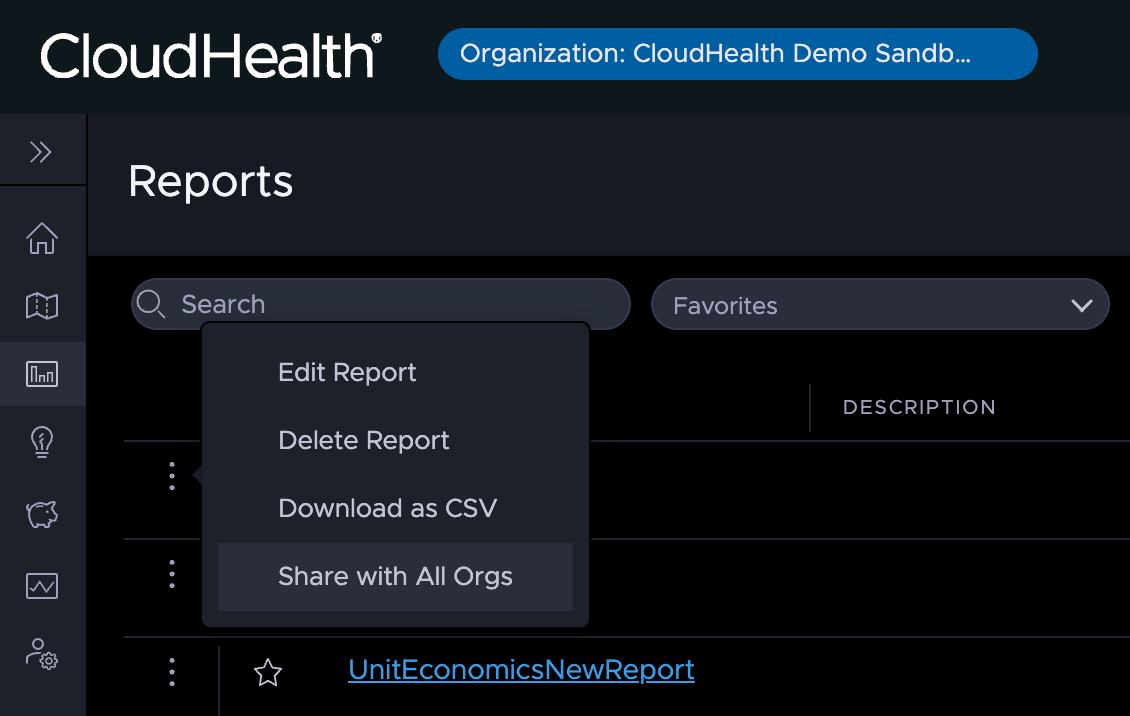Screen dimensions: 1130x716
Task: Open the three-dot menu for UnitEconomicsNewReport
Action: coord(172,672)
